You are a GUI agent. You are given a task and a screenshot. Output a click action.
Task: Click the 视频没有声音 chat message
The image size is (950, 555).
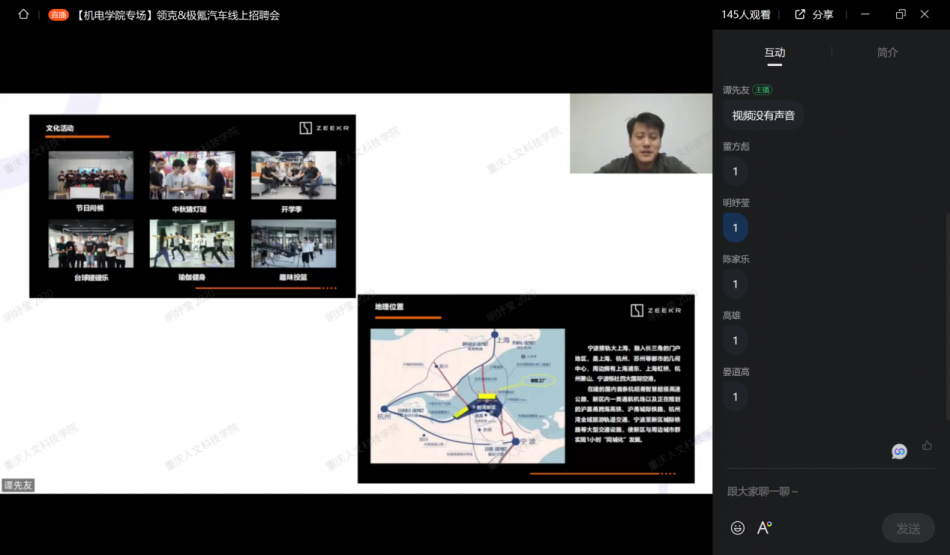click(x=763, y=116)
